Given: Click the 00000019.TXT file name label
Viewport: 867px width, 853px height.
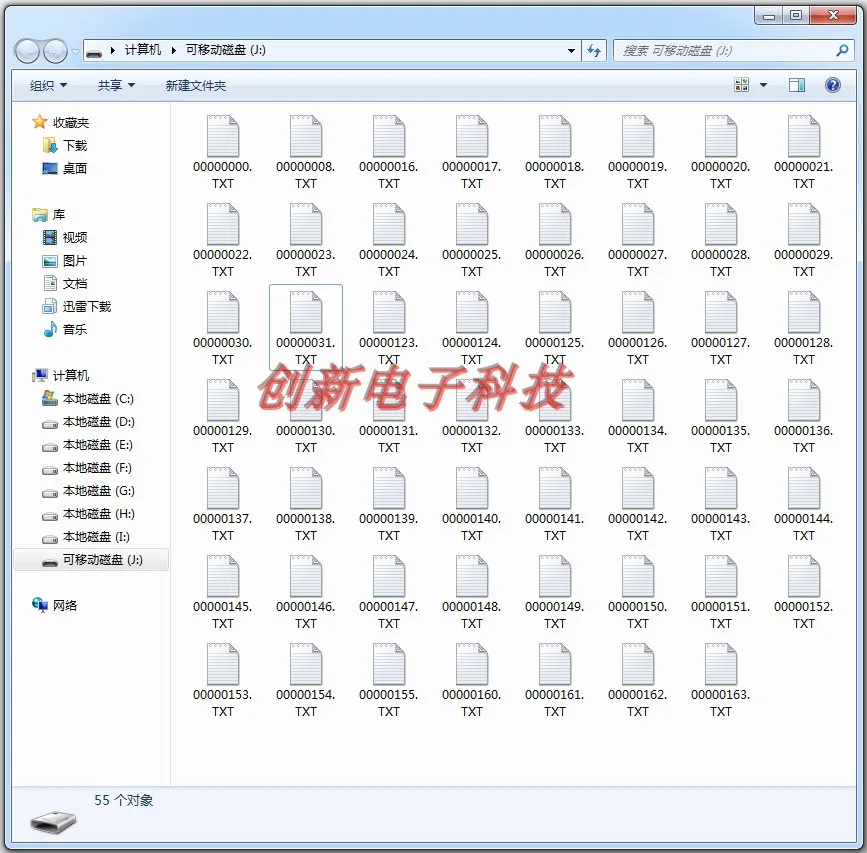Looking at the screenshot, I should pos(638,175).
